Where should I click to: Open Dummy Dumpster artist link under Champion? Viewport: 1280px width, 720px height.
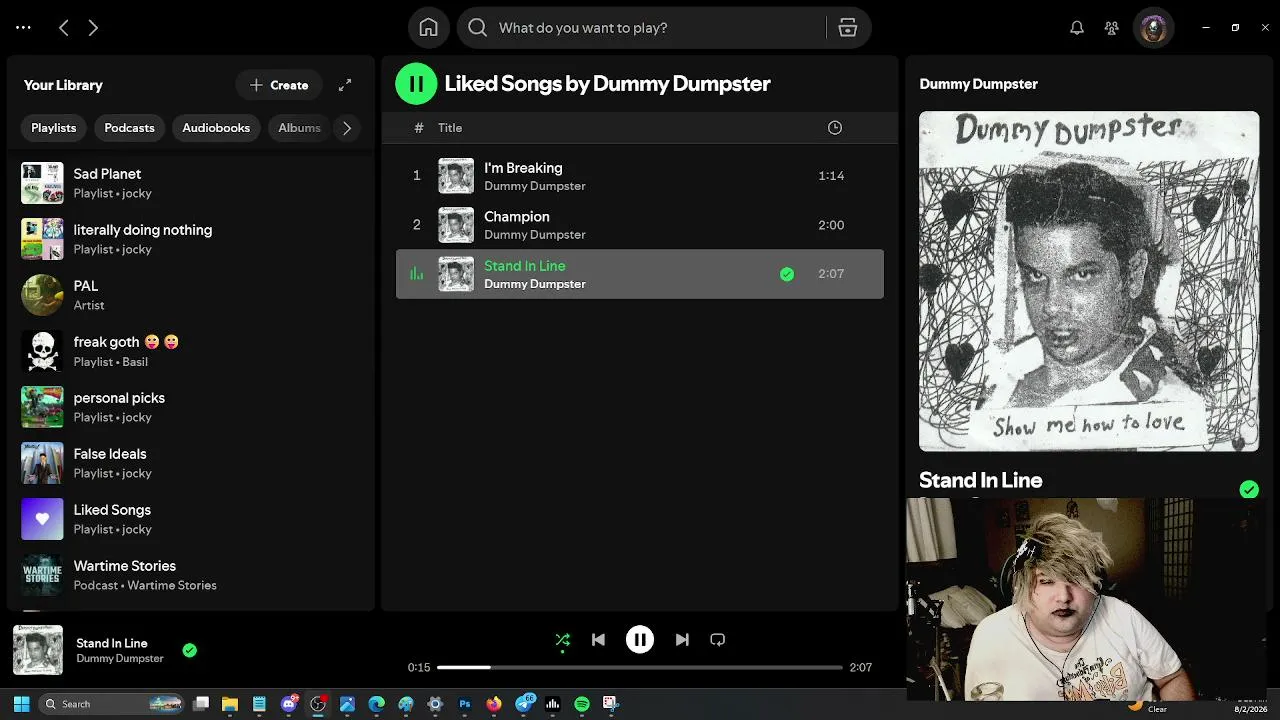click(x=535, y=235)
